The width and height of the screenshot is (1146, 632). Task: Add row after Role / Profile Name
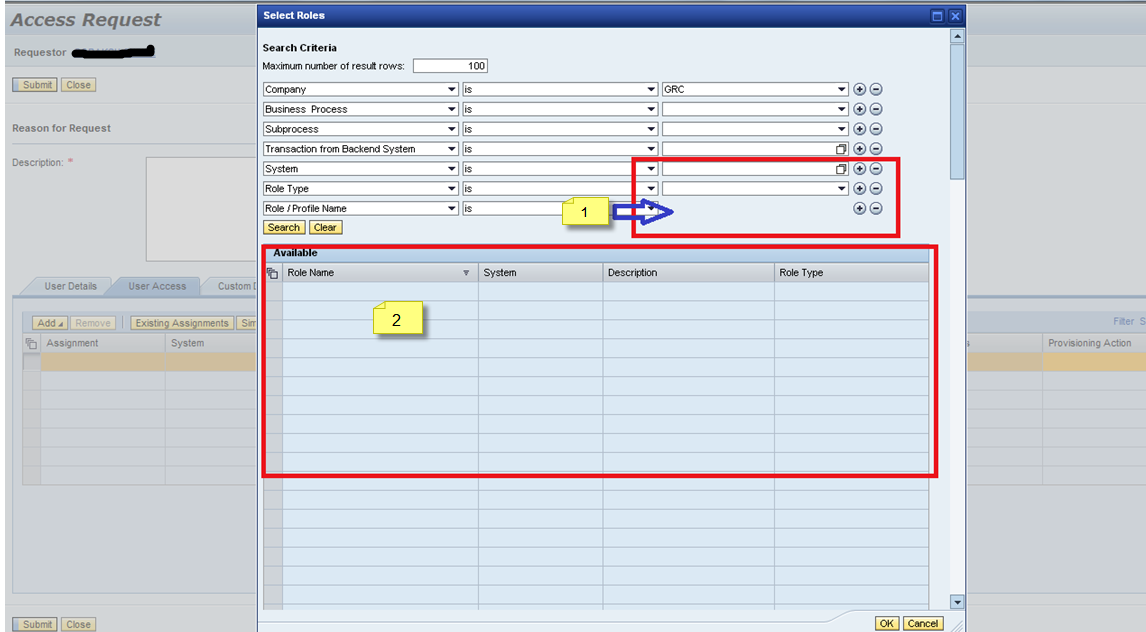(860, 208)
